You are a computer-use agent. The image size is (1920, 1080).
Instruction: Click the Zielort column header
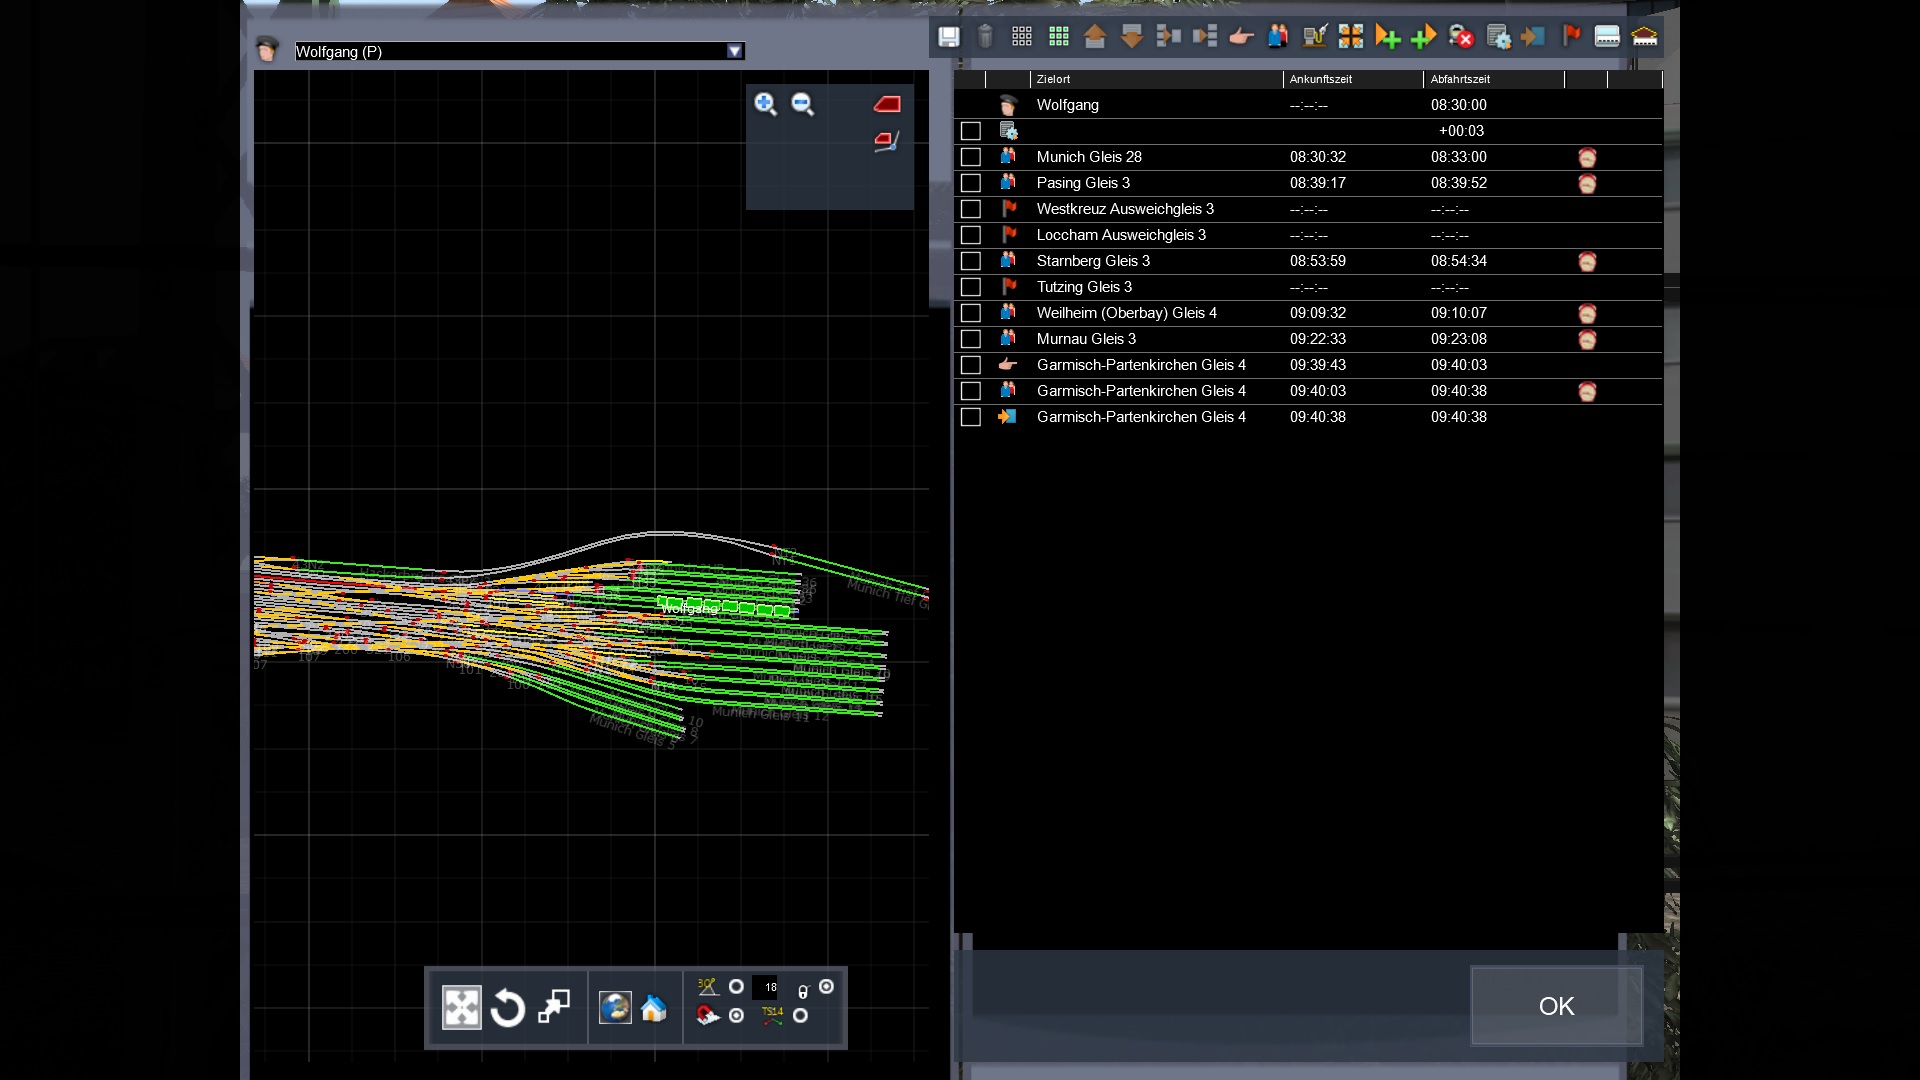point(1156,79)
